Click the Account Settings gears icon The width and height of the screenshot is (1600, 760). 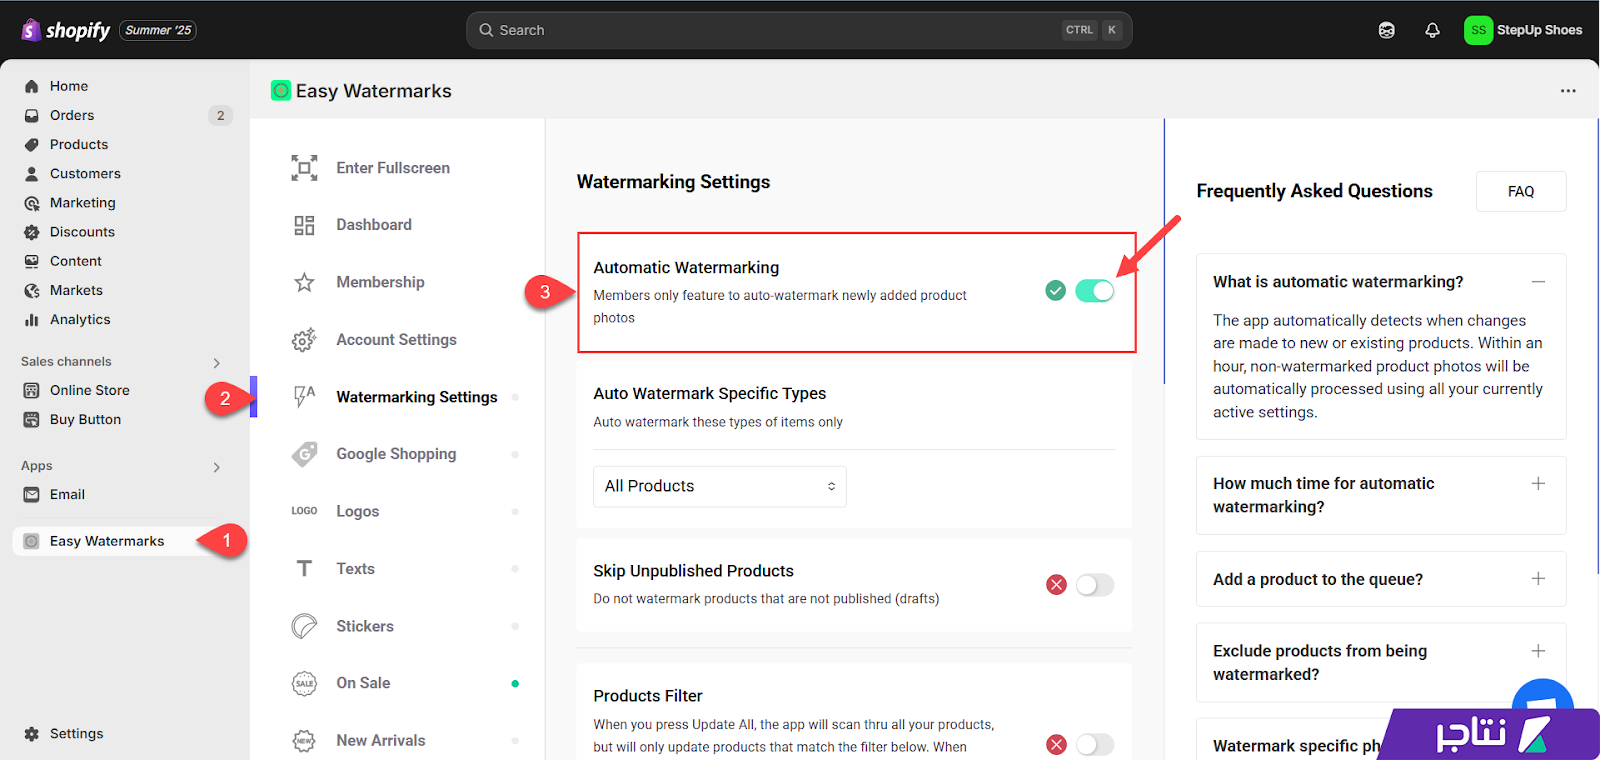click(304, 340)
